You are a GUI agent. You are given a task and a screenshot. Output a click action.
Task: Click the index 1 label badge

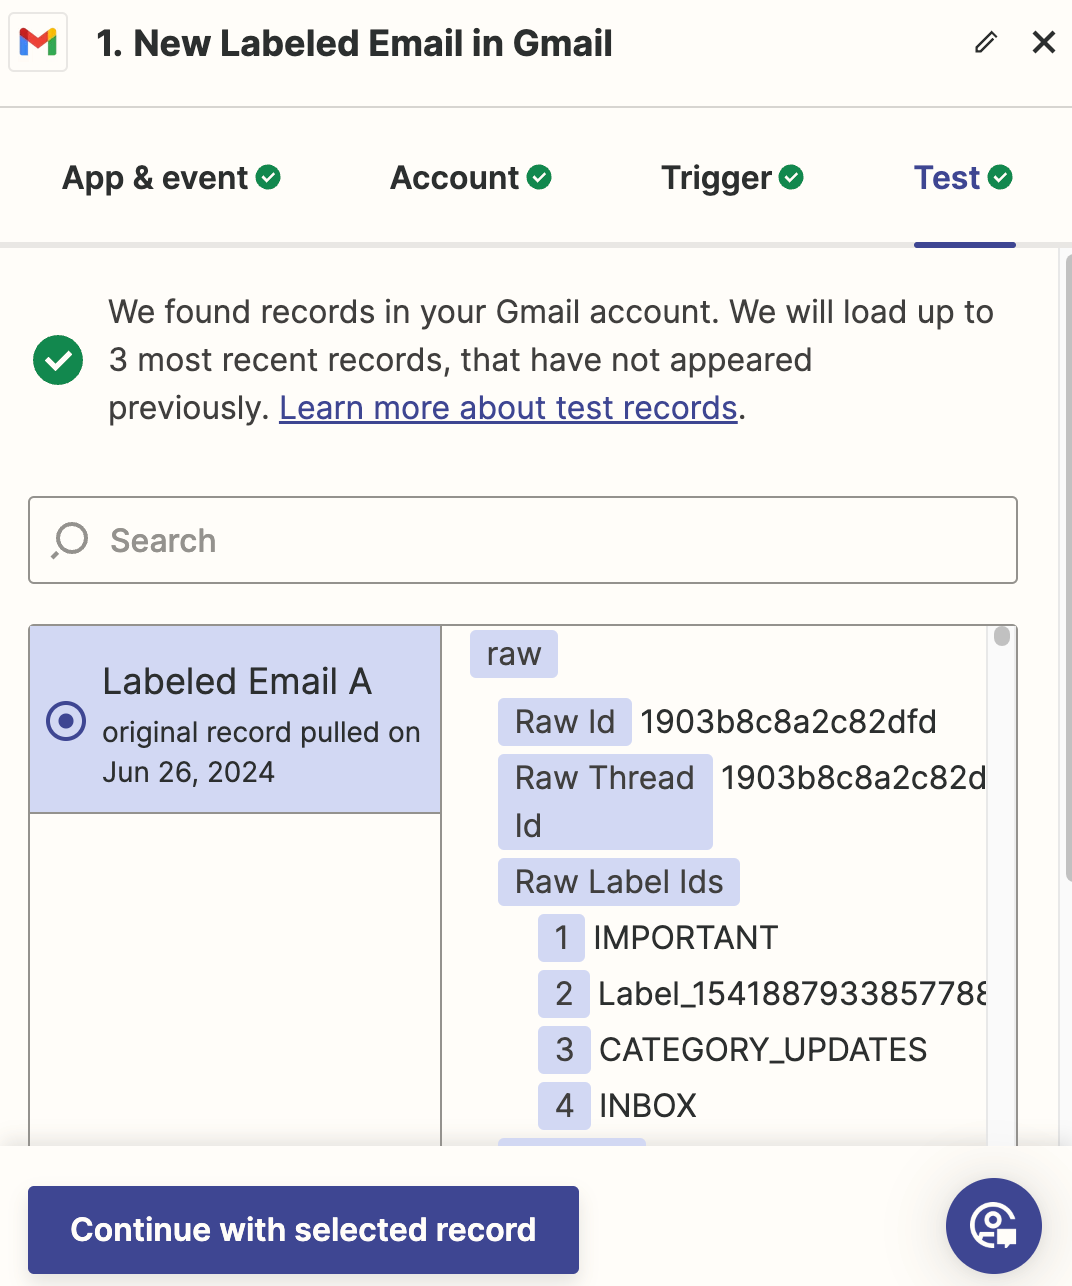pyautogui.click(x=561, y=938)
